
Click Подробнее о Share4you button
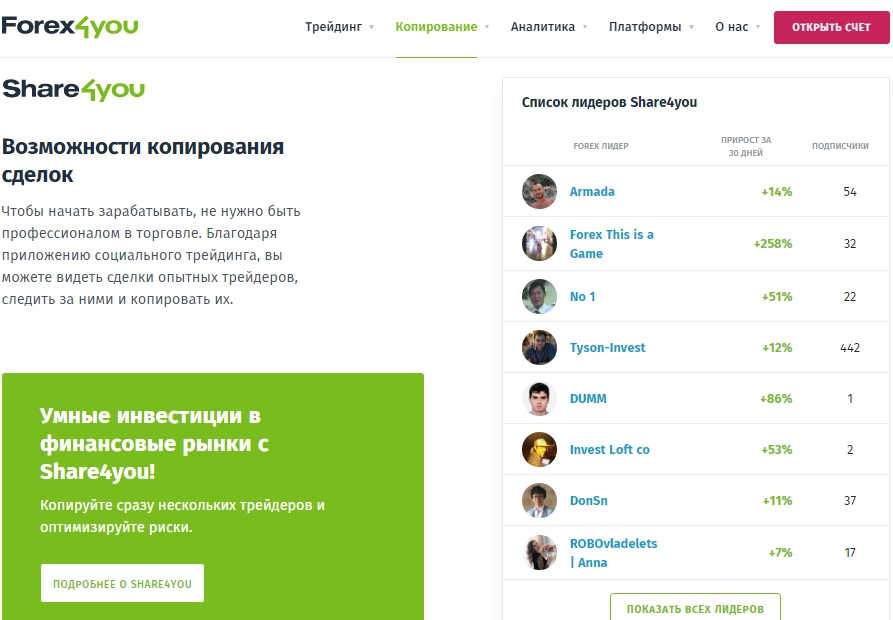tap(122, 583)
